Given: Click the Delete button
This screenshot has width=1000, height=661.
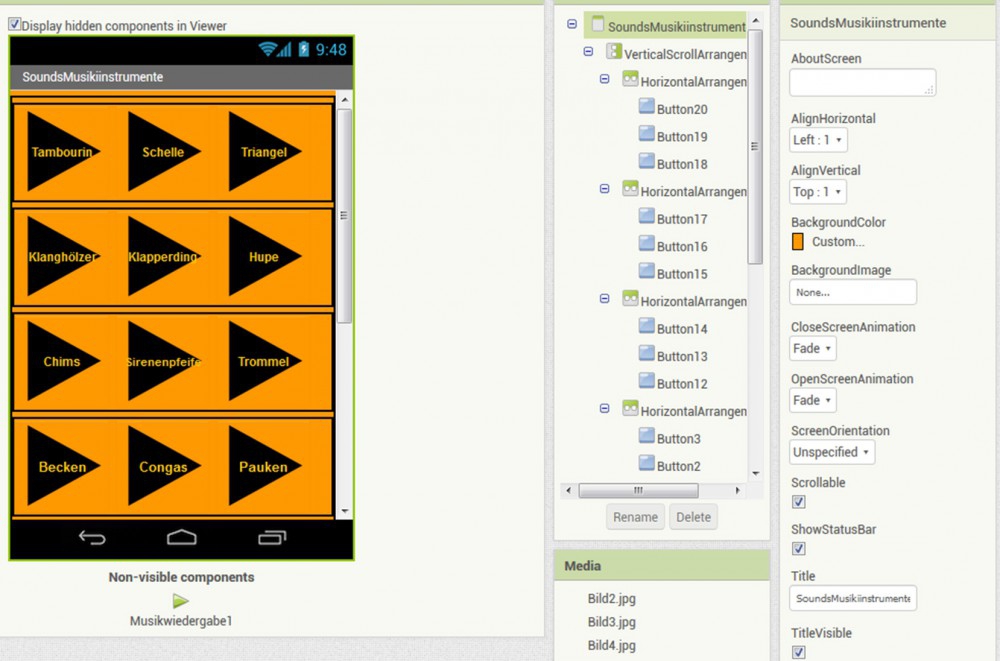Looking at the screenshot, I should click(x=693, y=517).
